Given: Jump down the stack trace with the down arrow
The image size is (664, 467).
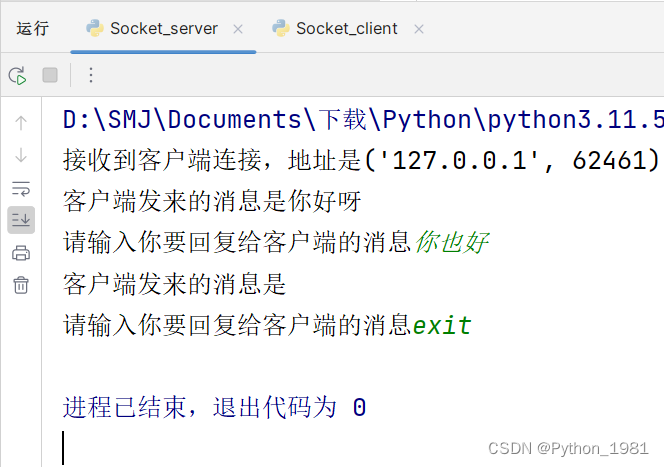Looking at the screenshot, I should (21, 155).
